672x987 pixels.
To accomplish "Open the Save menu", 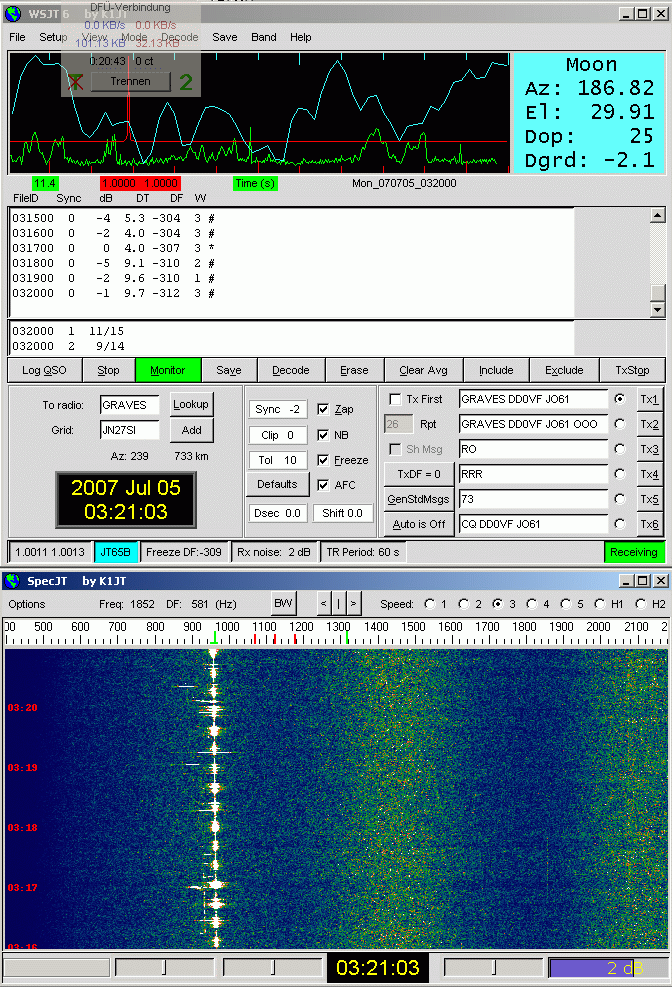I will coord(225,37).
